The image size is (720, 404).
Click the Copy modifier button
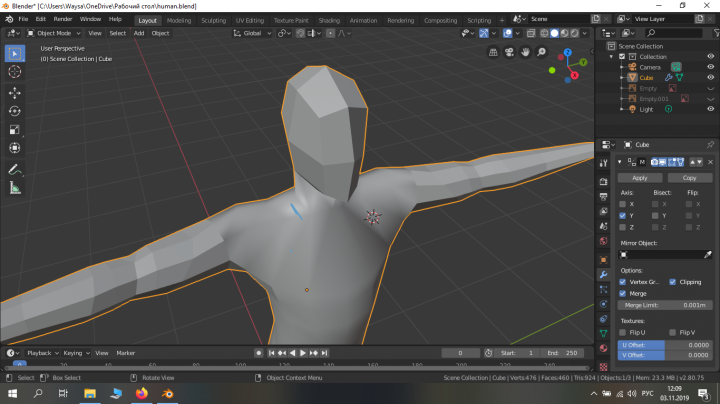click(x=689, y=178)
